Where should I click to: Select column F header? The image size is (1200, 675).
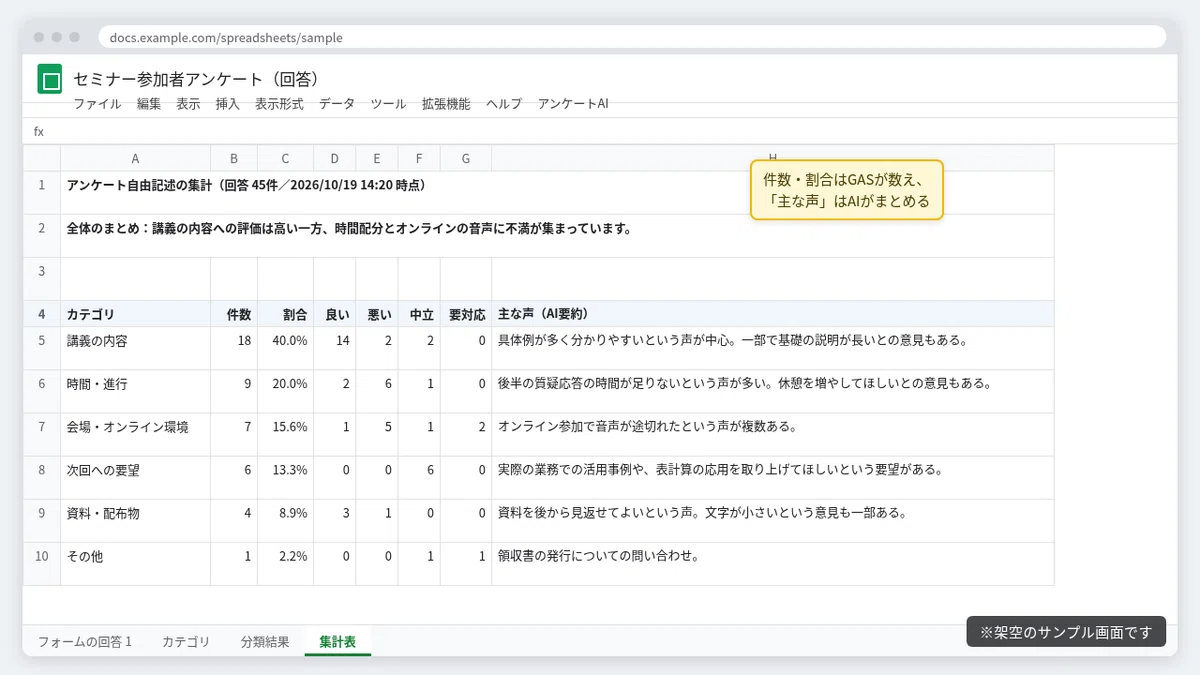(x=418, y=158)
